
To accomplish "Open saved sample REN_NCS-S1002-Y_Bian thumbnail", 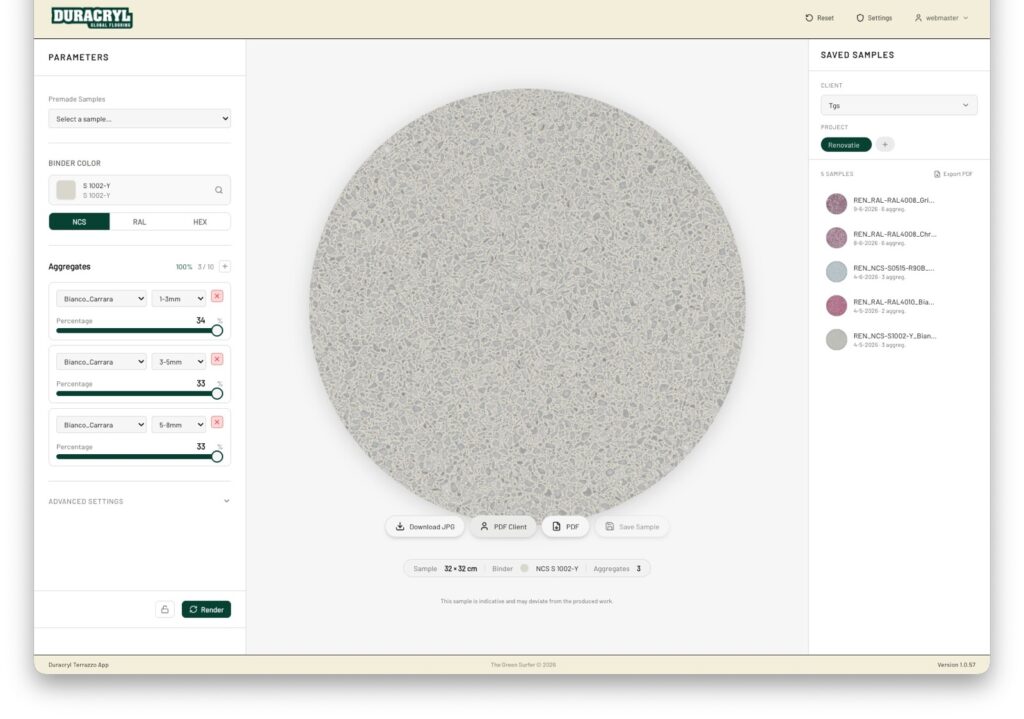I will (x=837, y=340).
